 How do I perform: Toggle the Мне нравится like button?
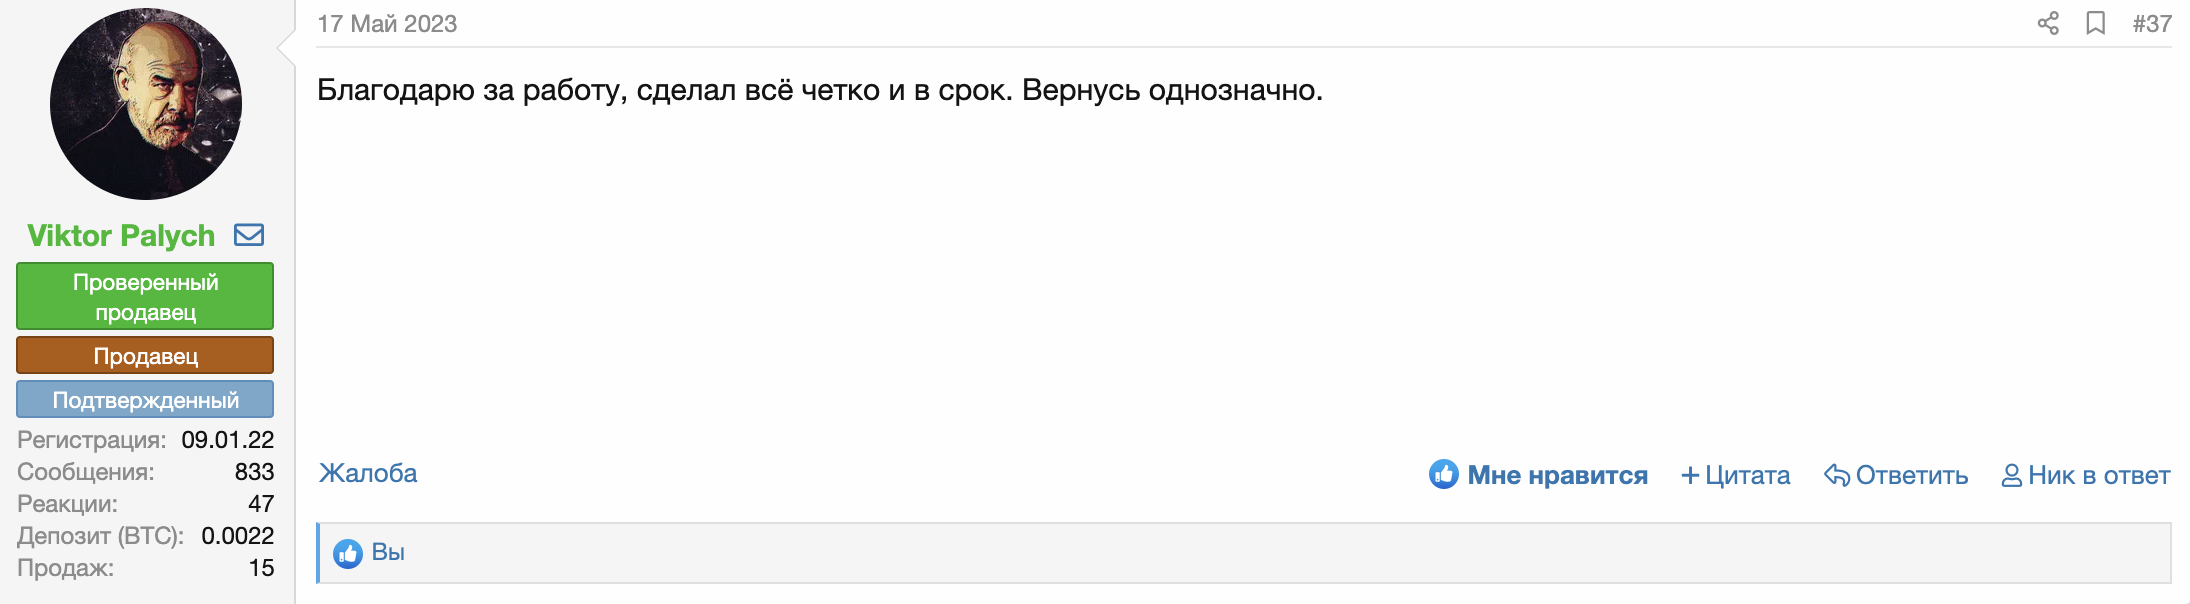coord(1557,475)
